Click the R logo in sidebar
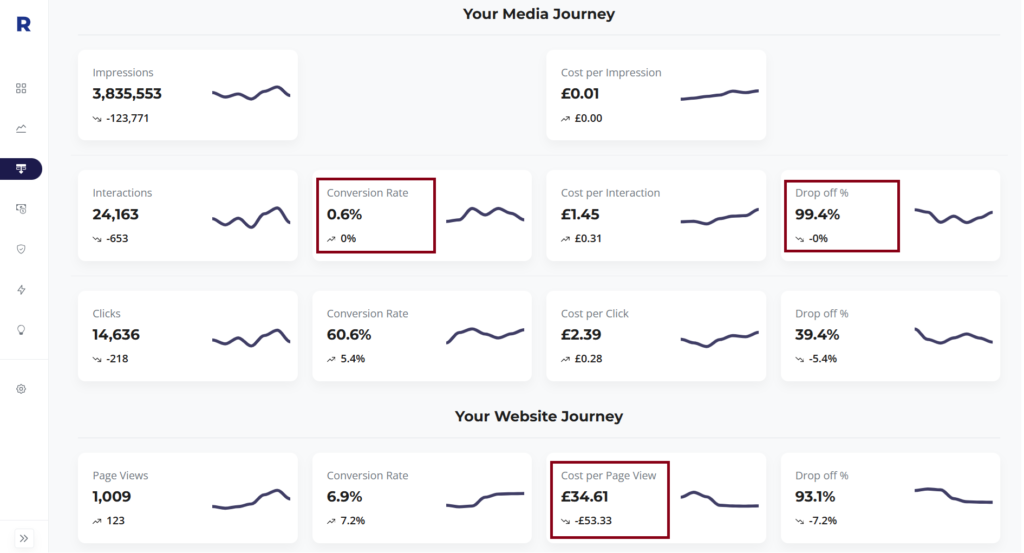 (x=24, y=24)
